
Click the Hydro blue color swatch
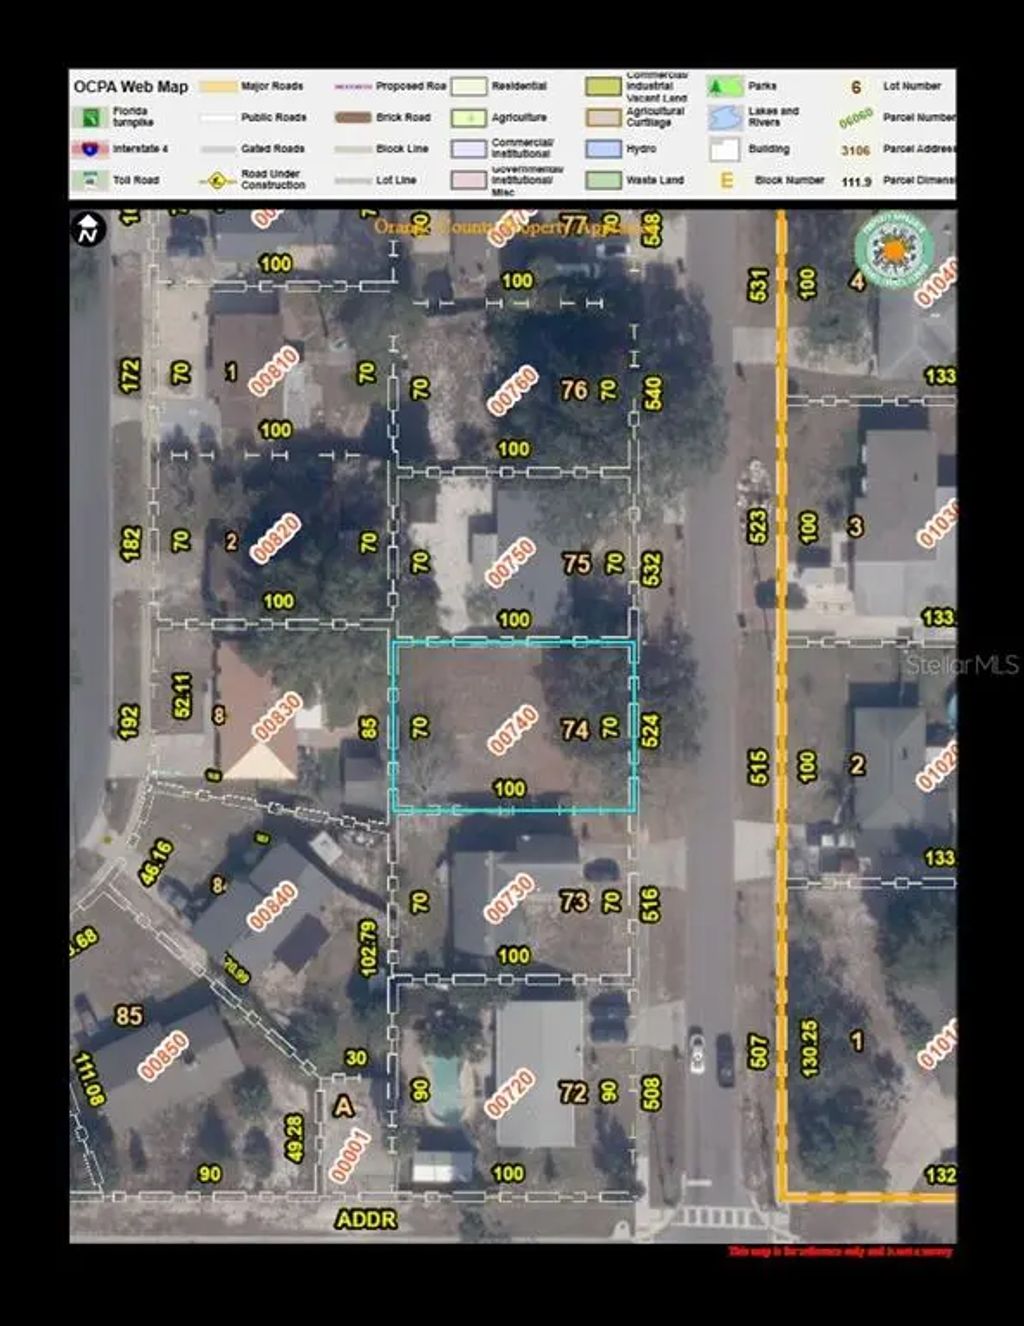604,150
